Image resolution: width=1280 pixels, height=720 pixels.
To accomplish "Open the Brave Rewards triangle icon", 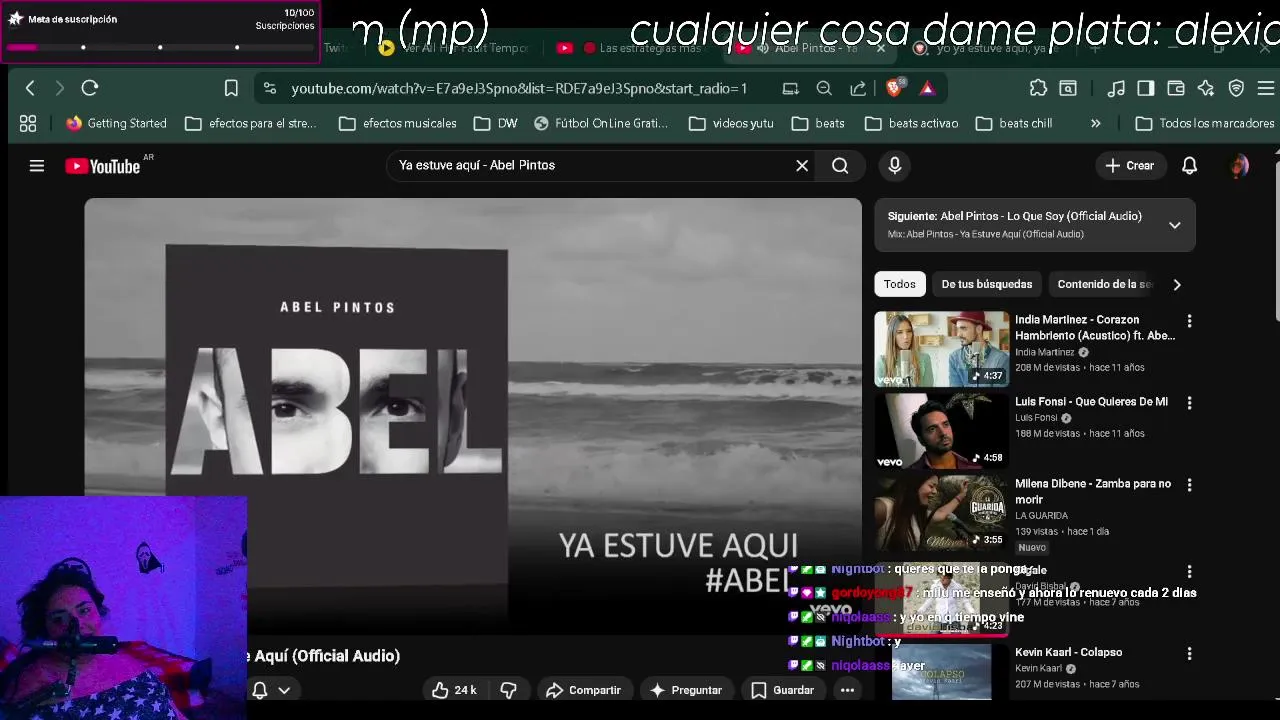I will (928, 88).
